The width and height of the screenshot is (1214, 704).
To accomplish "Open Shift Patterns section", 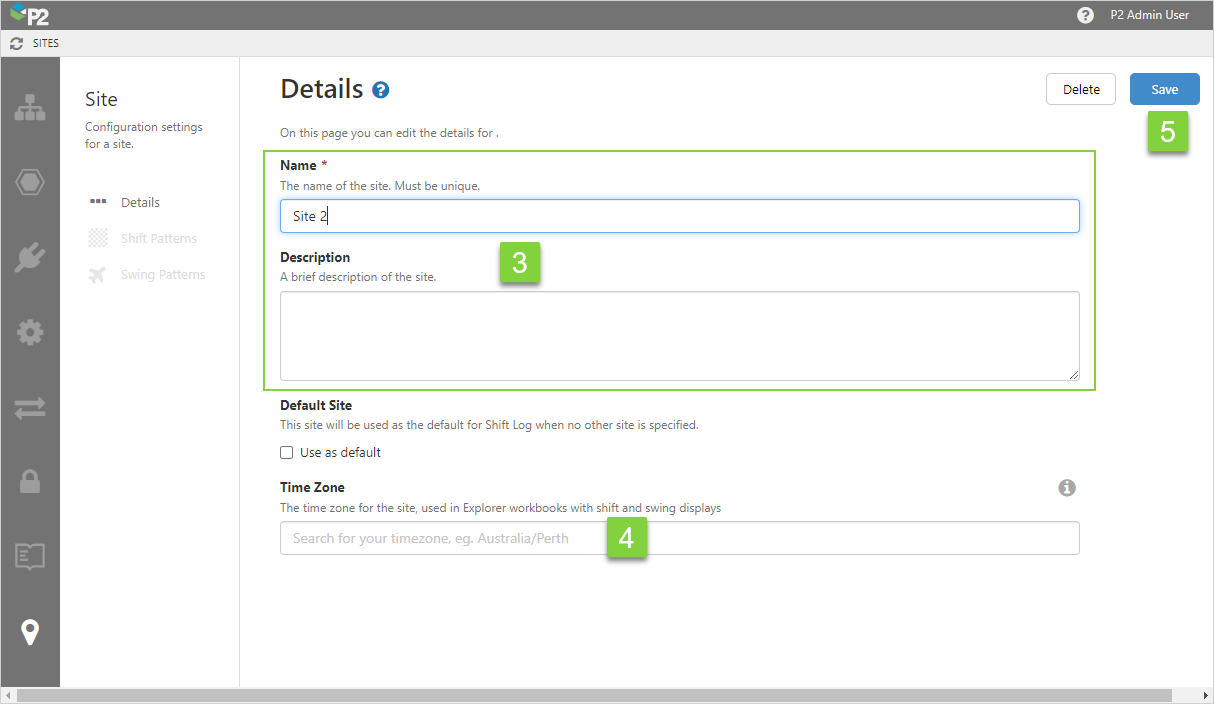I will [x=158, y=238].
